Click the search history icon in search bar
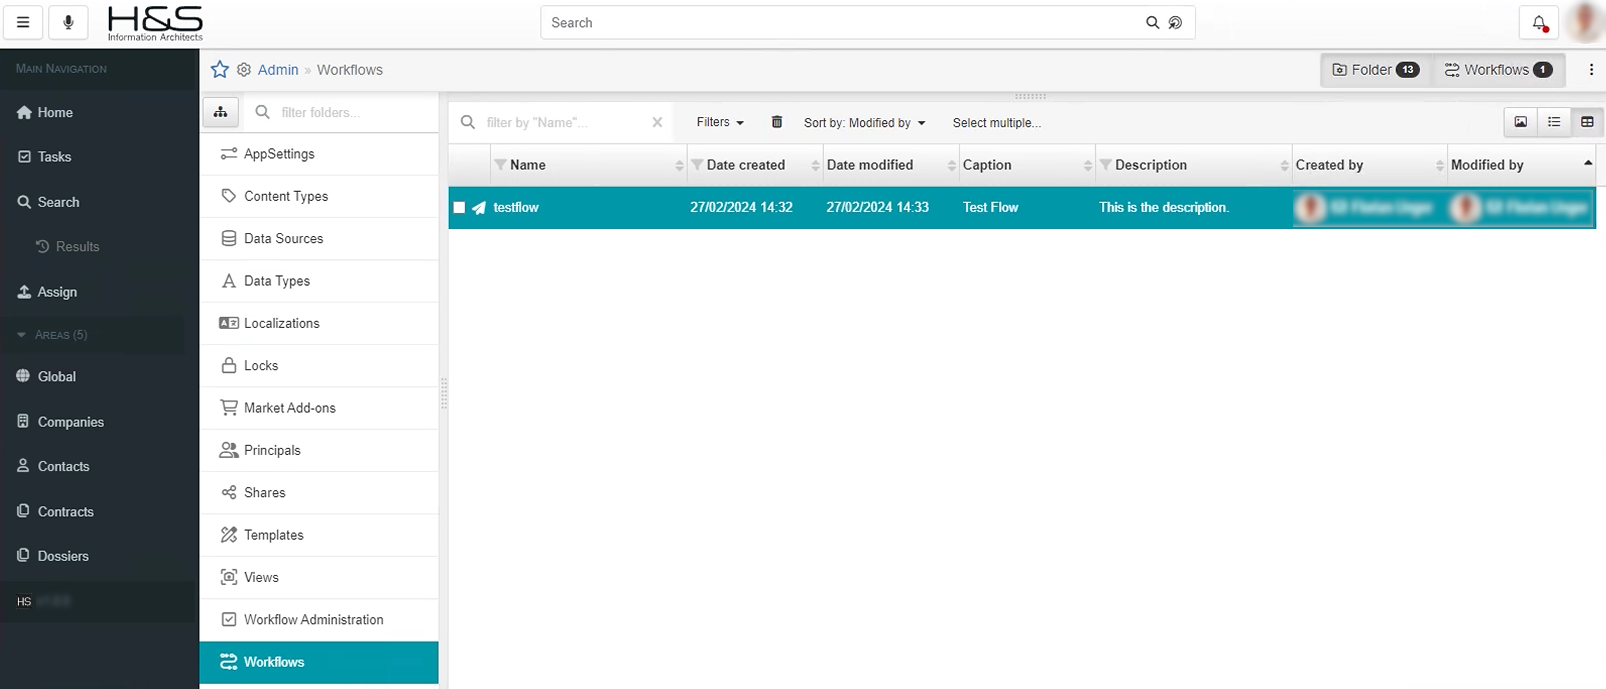This screenshot has height=689, width=1606. tap(1176, 22)
